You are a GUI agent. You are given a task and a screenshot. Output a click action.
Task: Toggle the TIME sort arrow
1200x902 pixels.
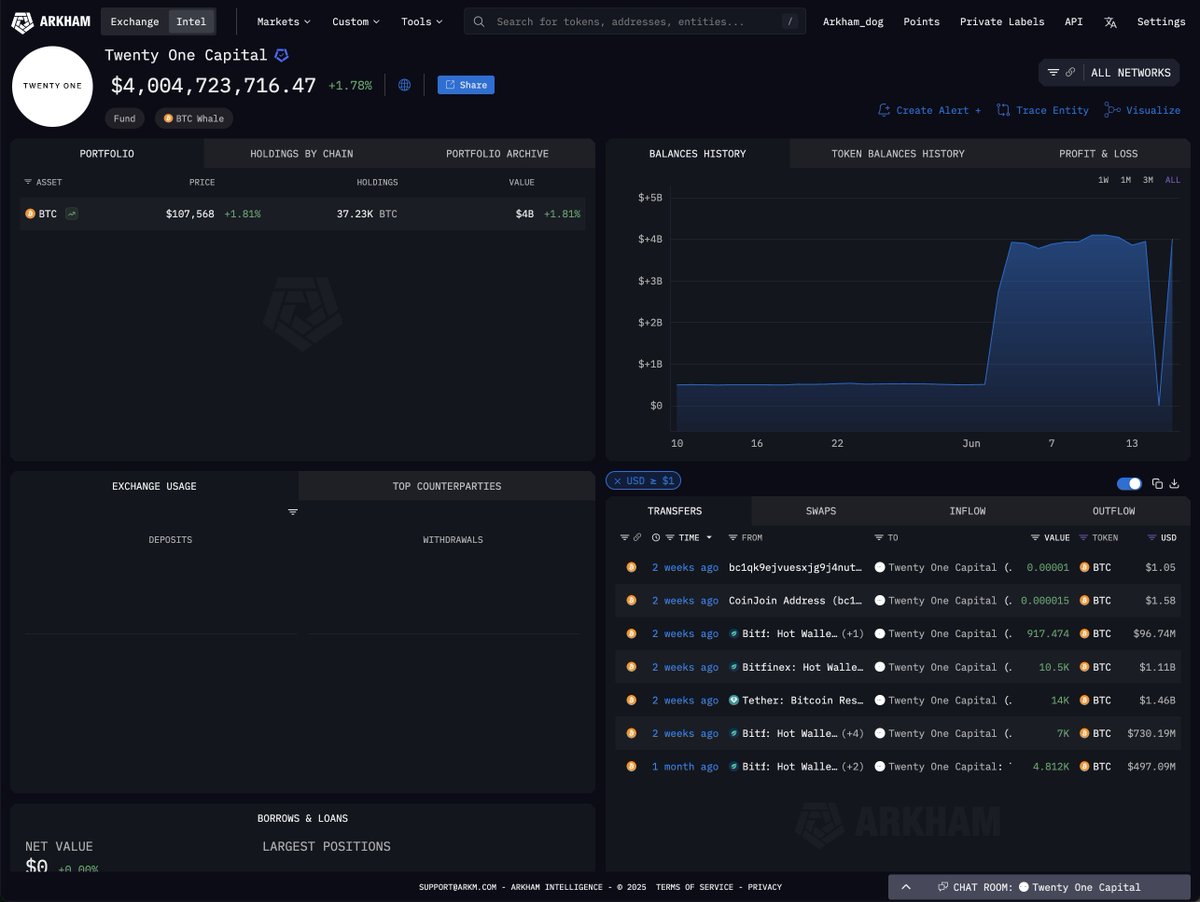(x=709, y=538)
